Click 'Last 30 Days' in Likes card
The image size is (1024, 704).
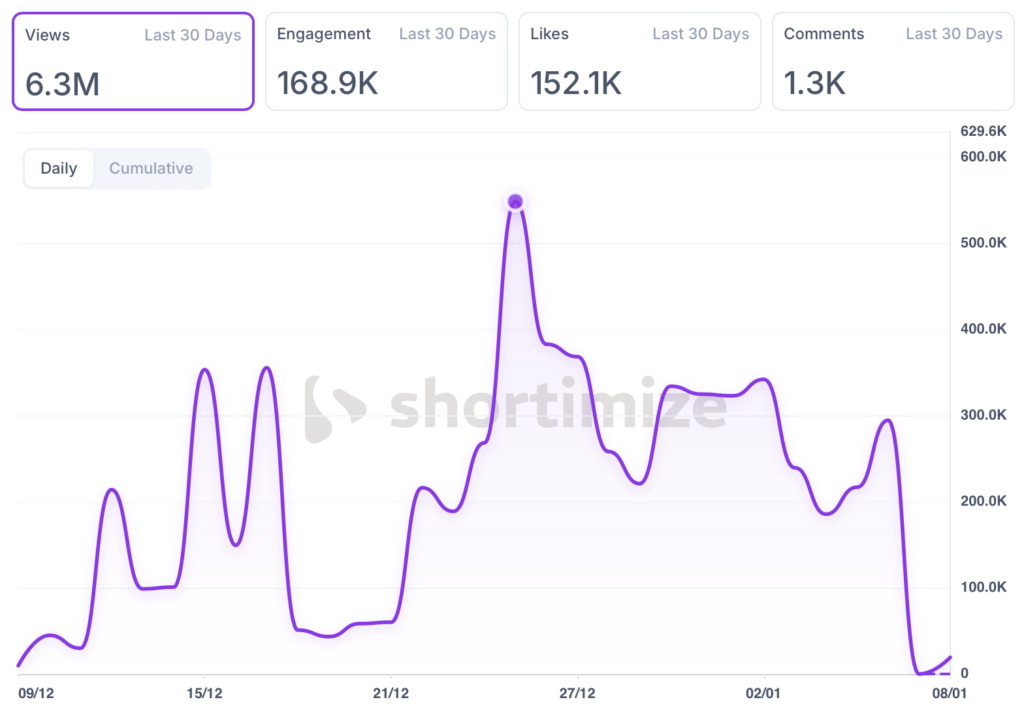tap(700, 34)
